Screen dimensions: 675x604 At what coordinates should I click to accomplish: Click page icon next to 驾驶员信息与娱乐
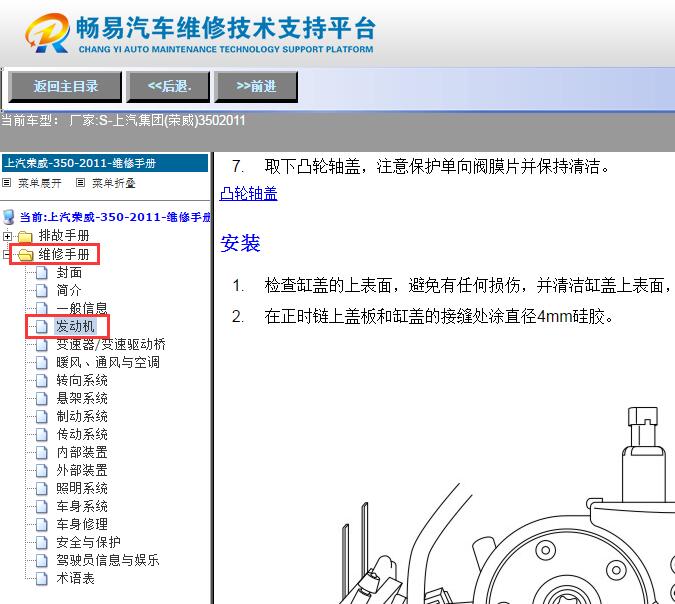click(42, 561)
